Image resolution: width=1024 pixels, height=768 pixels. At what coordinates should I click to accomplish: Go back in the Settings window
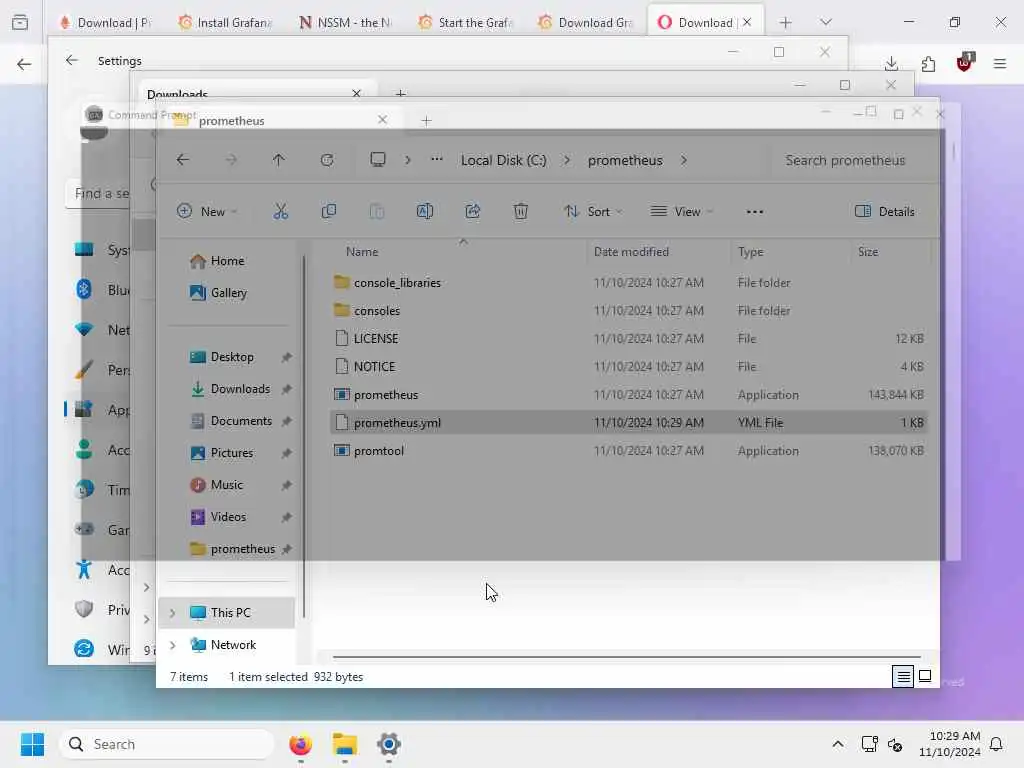[x=72, y=60]
